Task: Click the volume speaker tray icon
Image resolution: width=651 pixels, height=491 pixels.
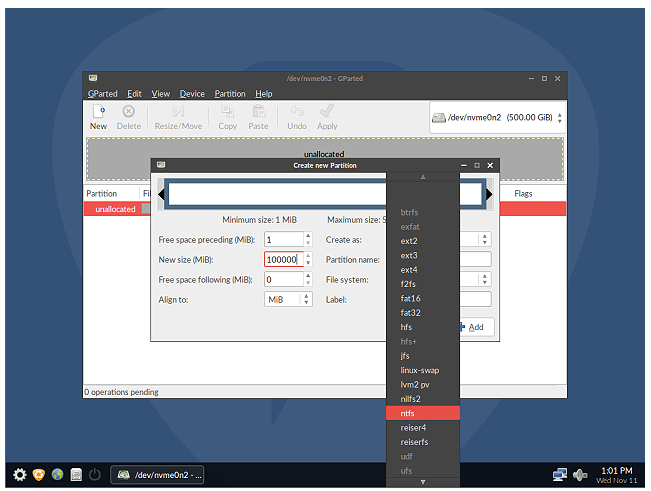Action: [x=580, y=474]
